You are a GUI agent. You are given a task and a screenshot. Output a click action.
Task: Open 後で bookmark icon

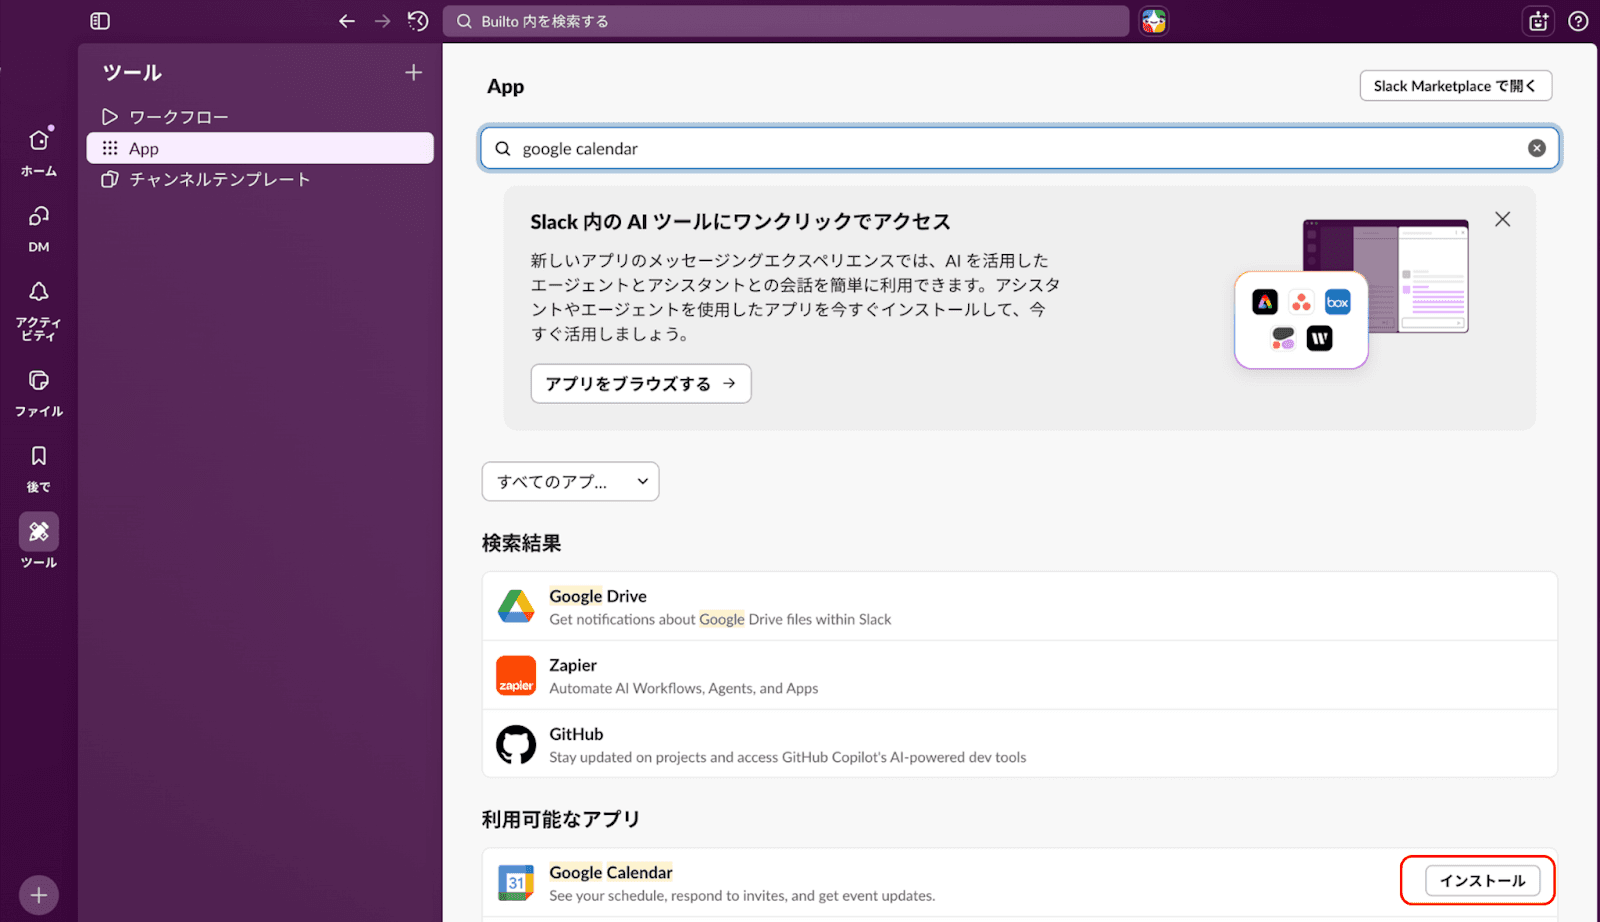[39, 468]
